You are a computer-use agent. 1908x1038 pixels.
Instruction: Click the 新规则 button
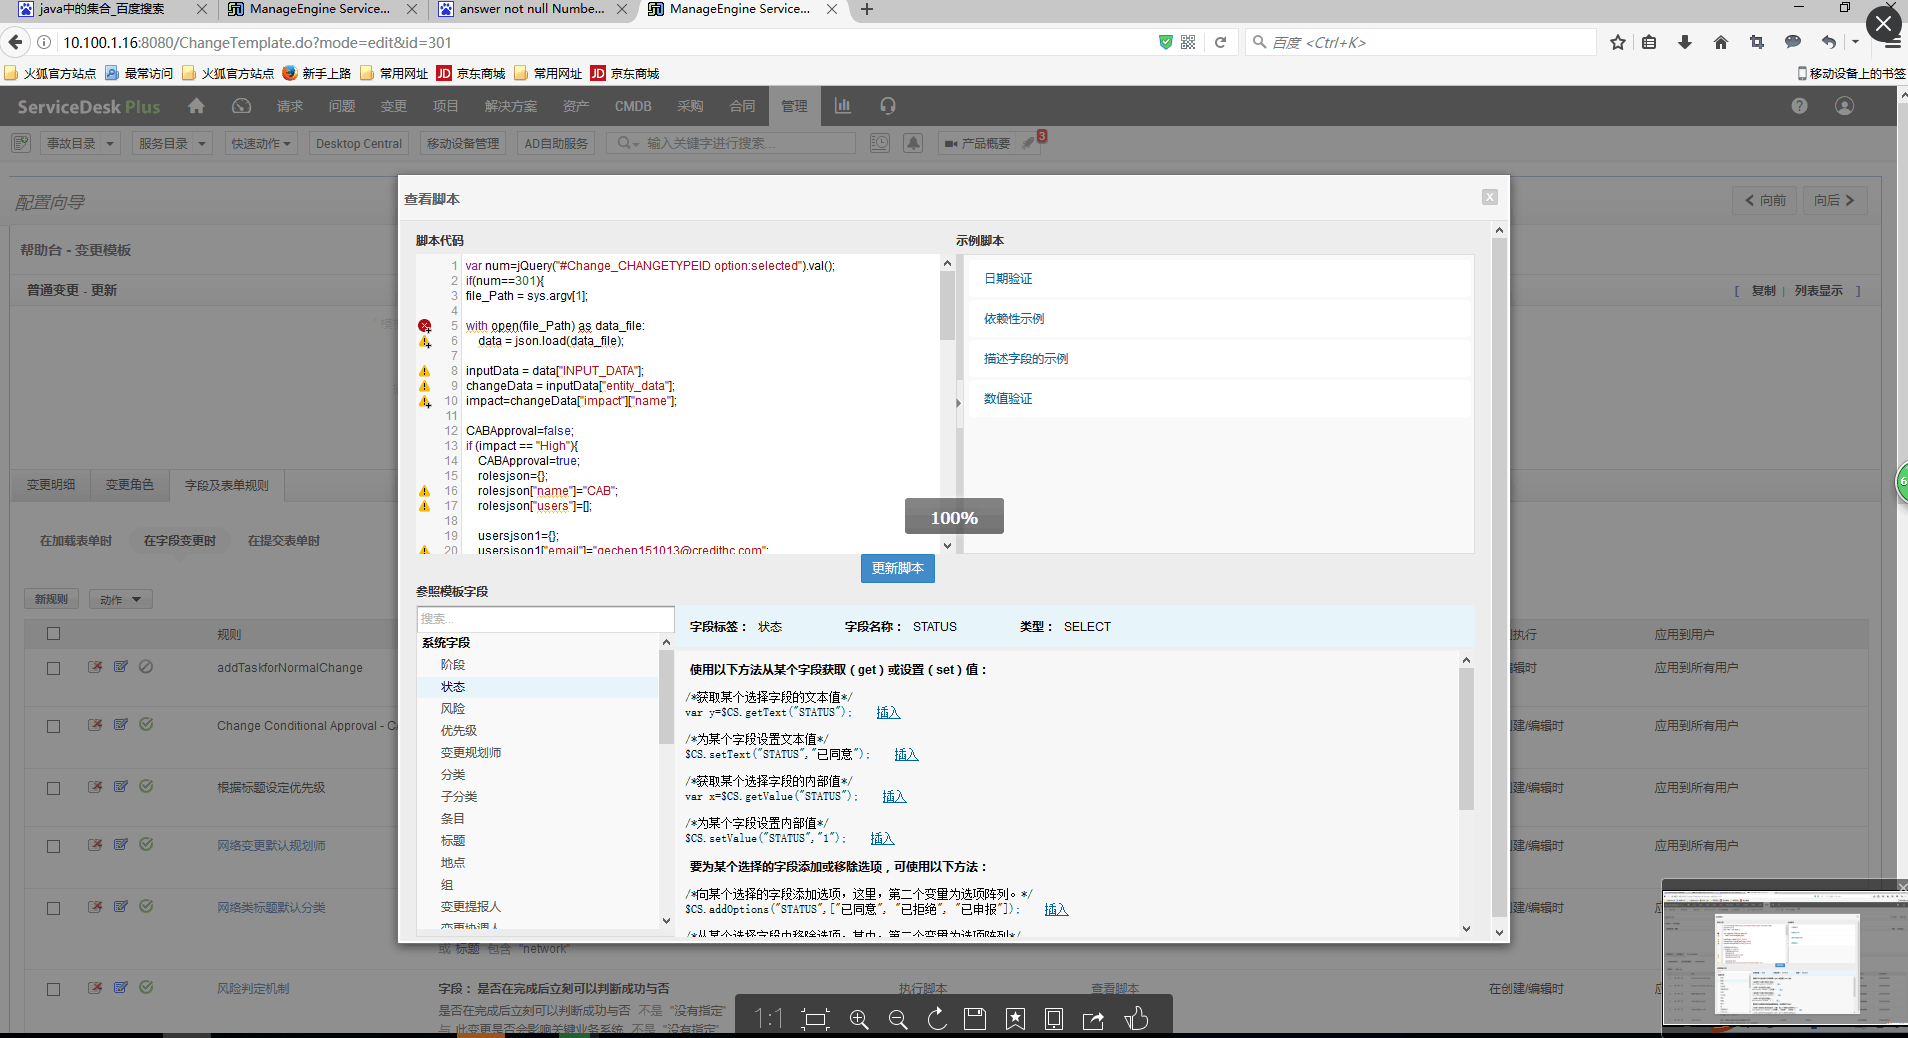coord(51,599)
